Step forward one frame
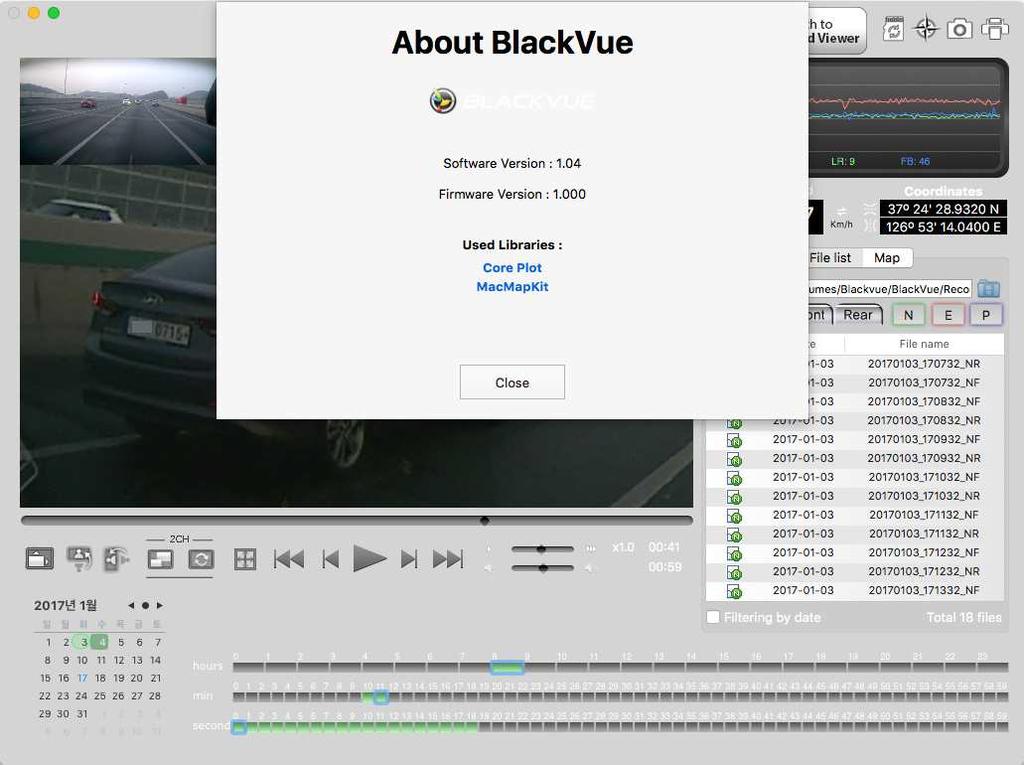Screen dimensions: 1024x765 [x=409, y=559]
